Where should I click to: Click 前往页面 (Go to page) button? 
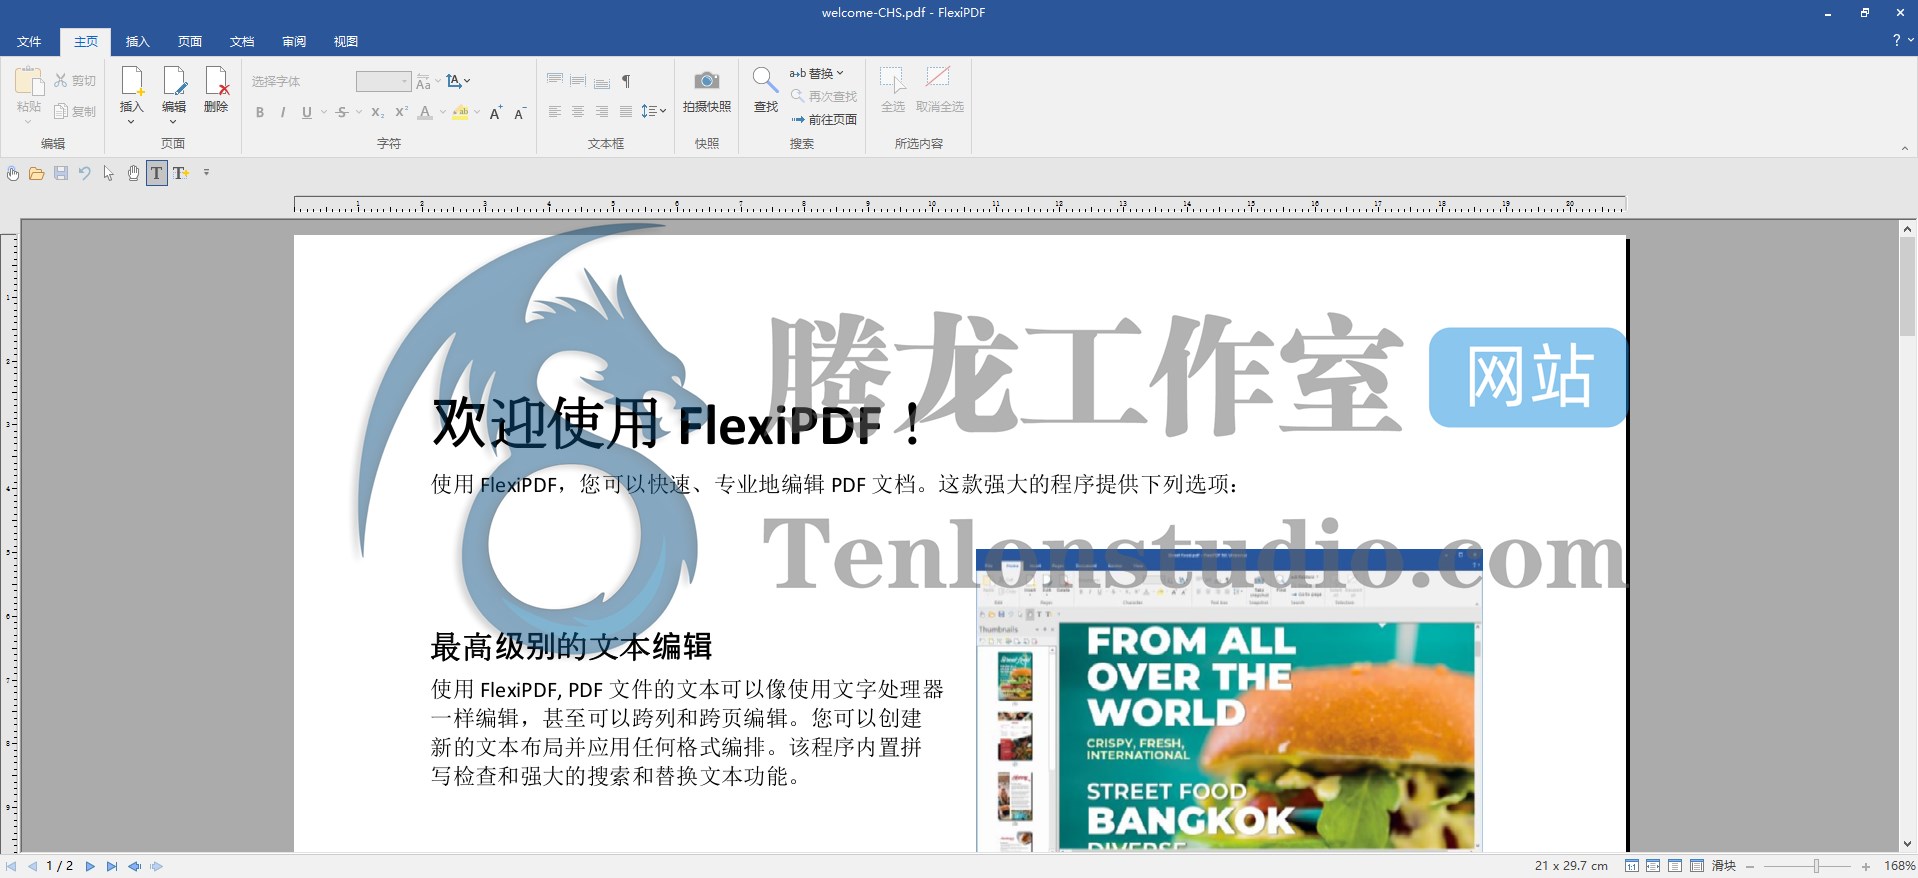[824, 119]
